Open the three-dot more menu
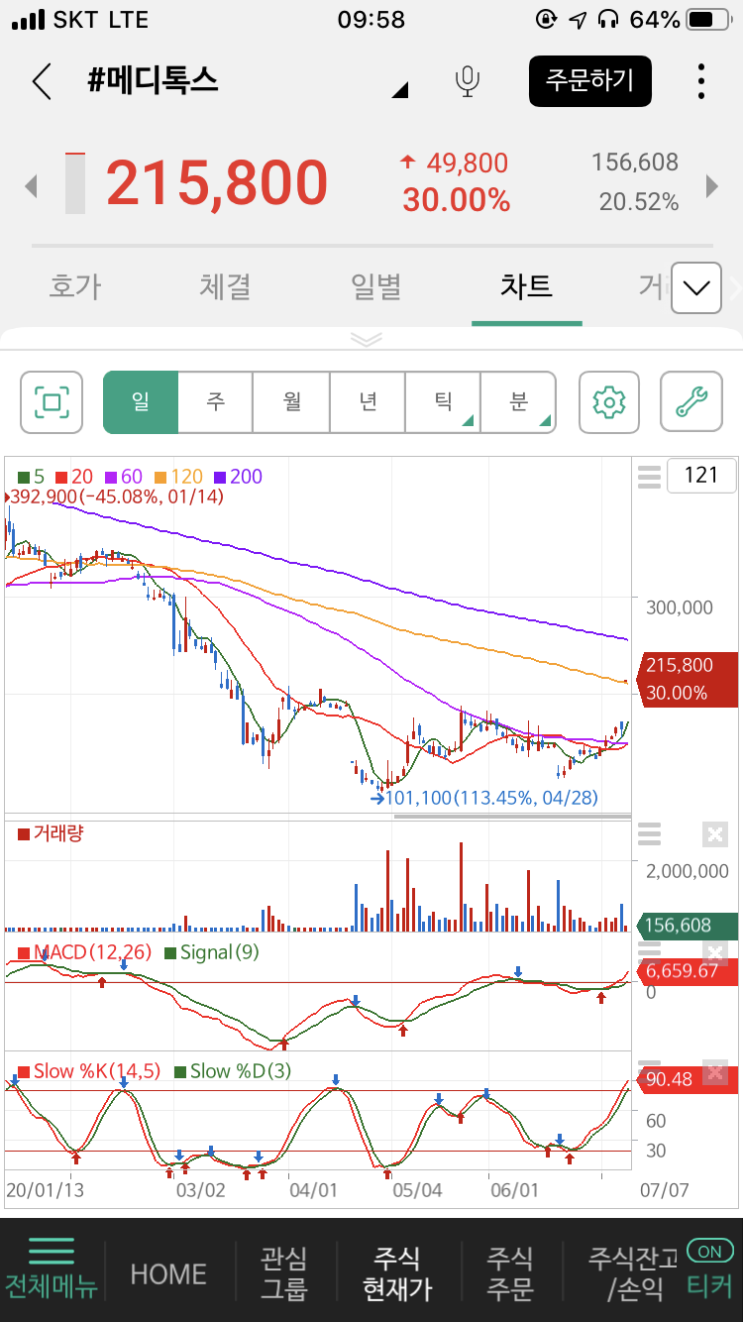743x1322 pixels. click(x=702, y=81)
